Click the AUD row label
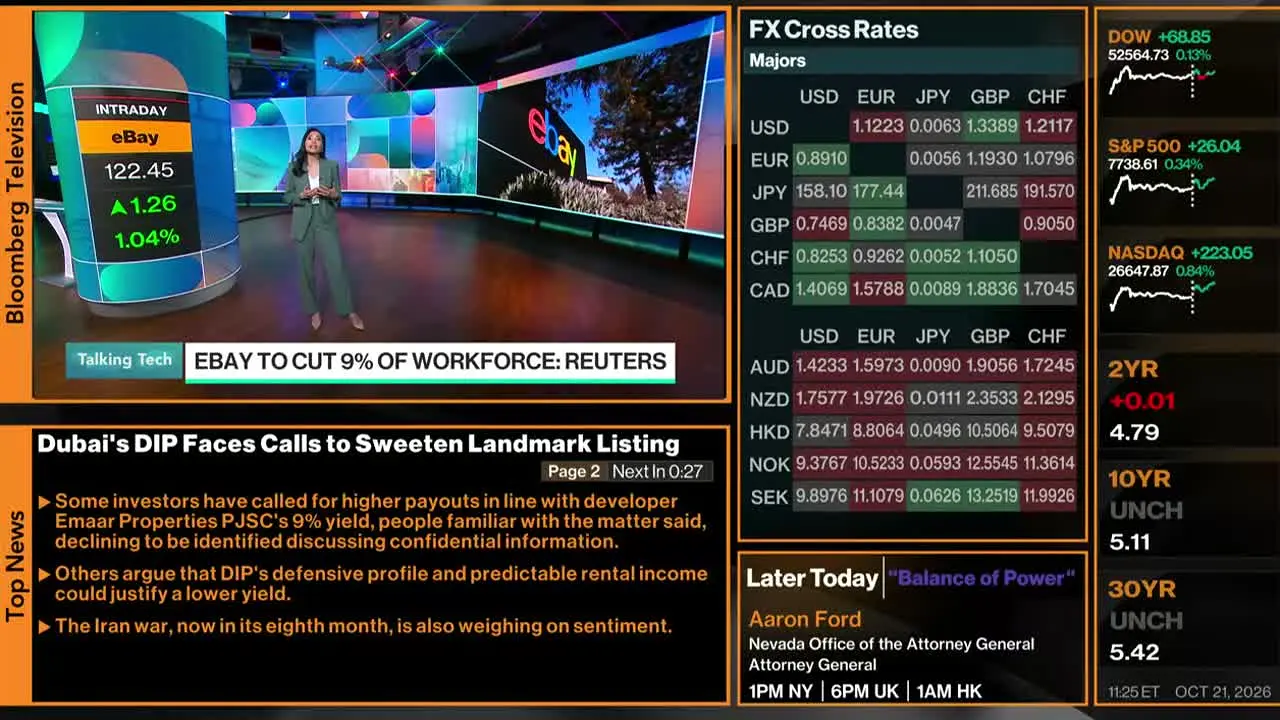The width and height of the screenshot is (1280, 720). 769,367
